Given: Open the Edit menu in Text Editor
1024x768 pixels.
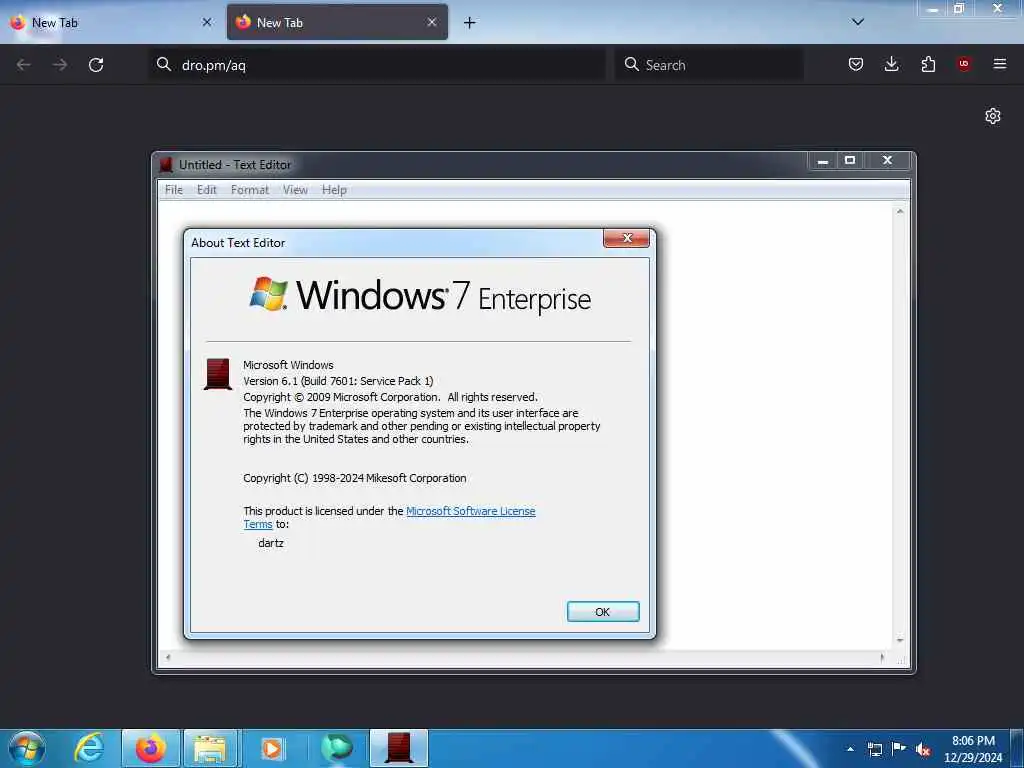Looking at the screenshot, I should coord(206,190).
